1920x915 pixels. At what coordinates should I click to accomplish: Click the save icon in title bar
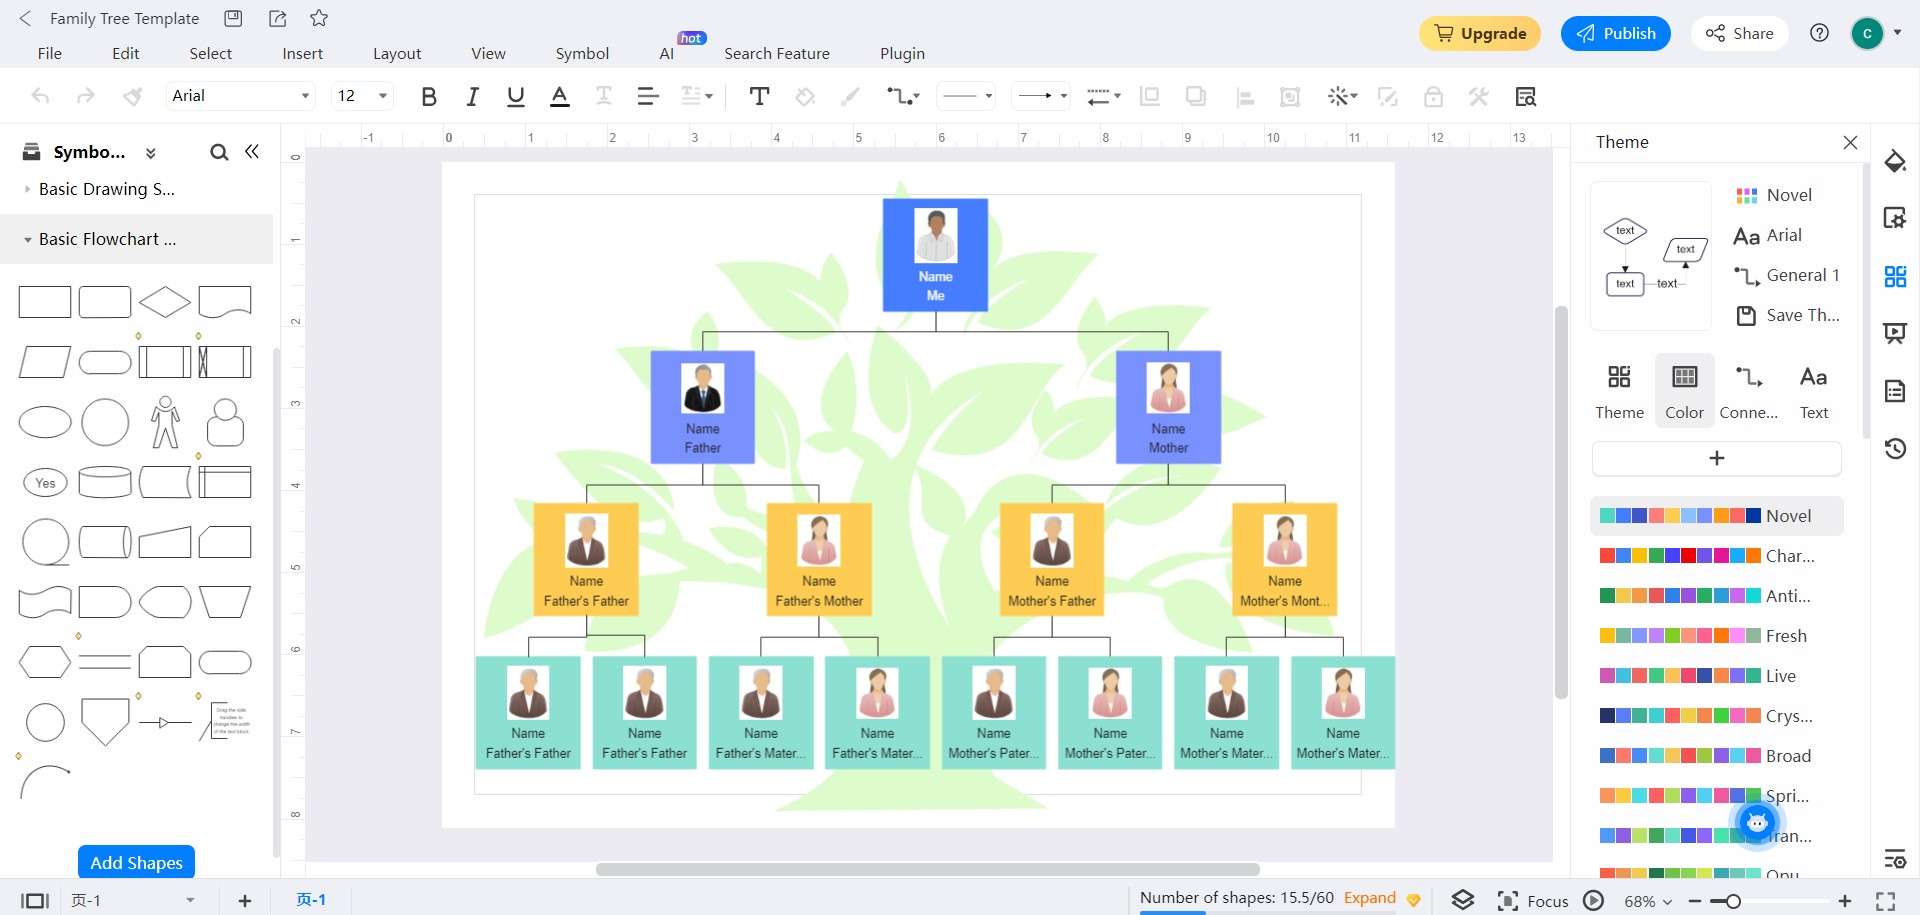tap(233, 18)
